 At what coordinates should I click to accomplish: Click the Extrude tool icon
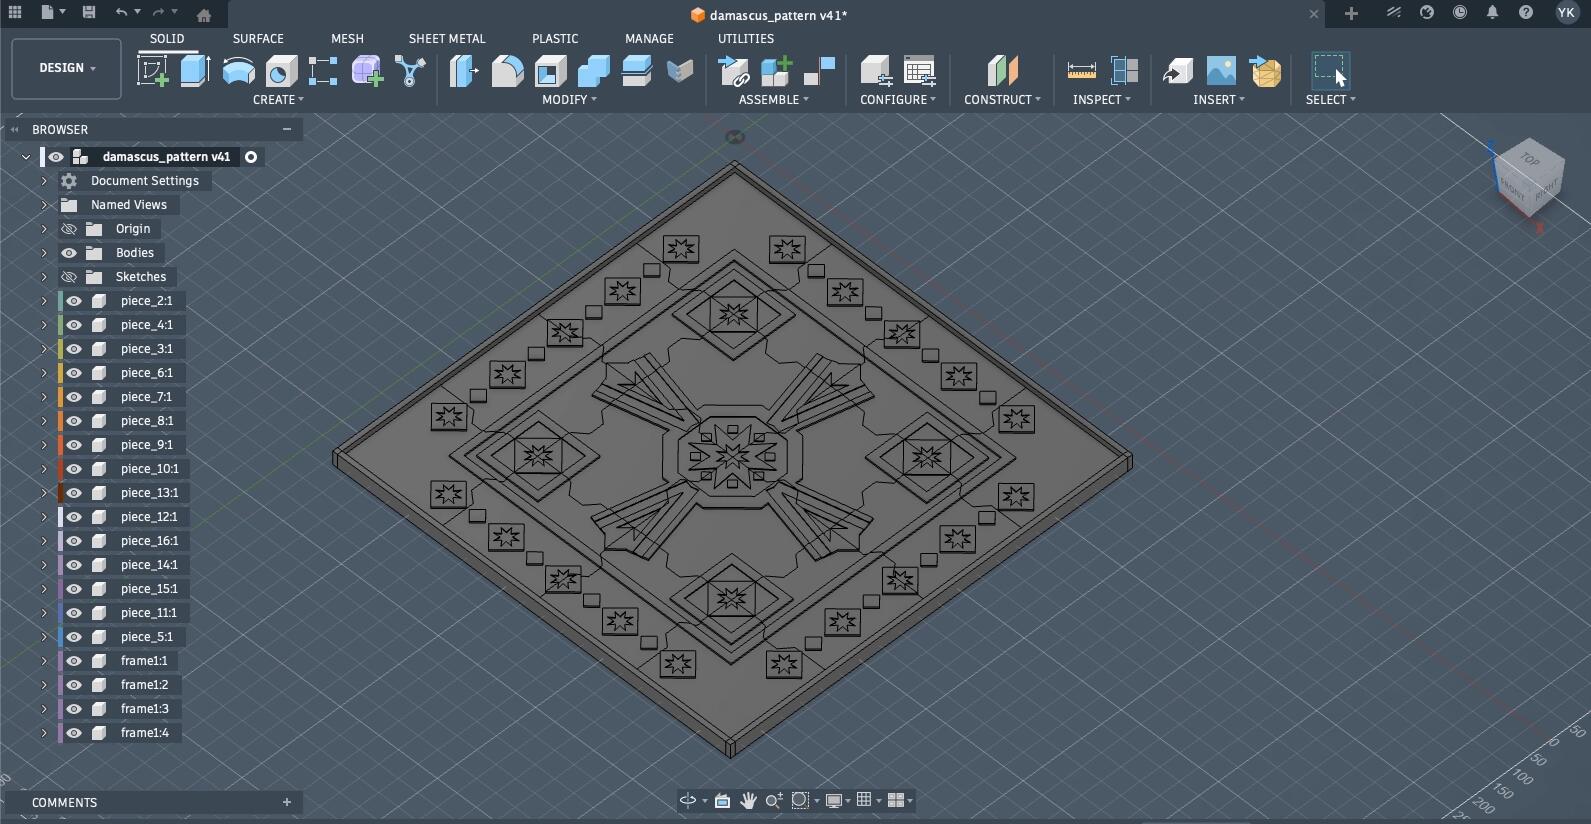(195, 71)
